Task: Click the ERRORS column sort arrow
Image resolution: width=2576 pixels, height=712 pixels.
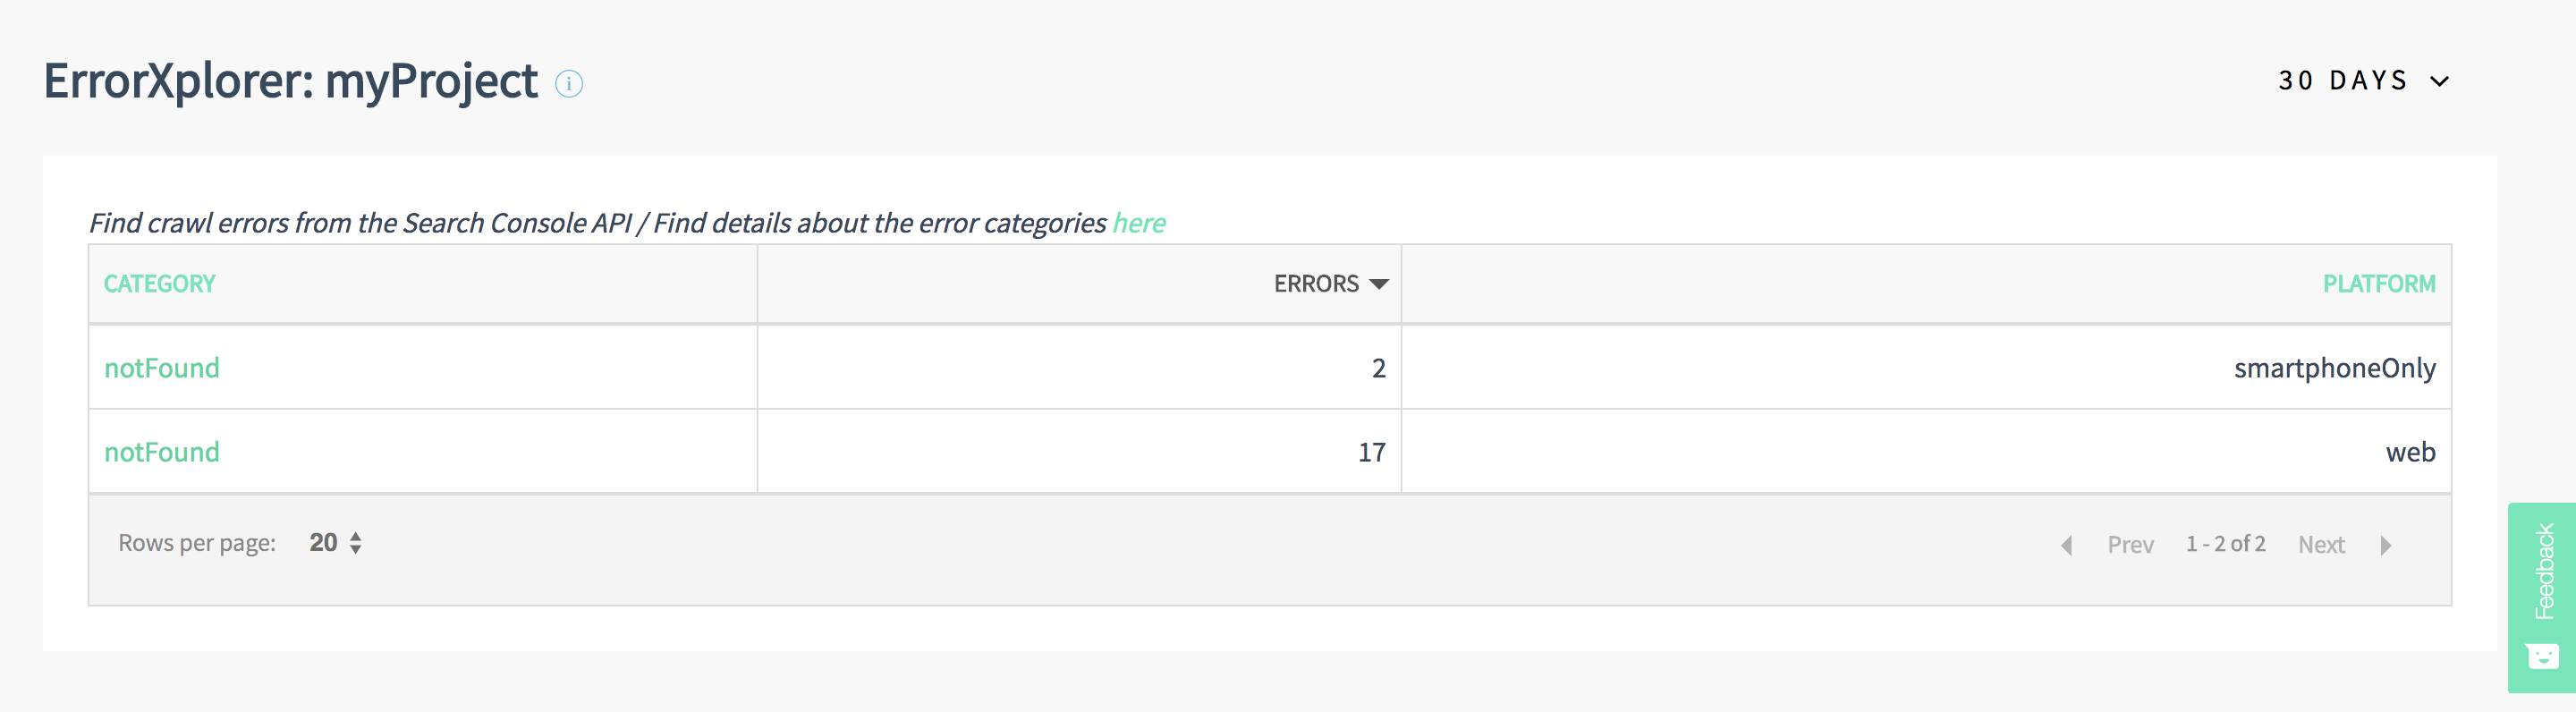Action: point(1379,284)
